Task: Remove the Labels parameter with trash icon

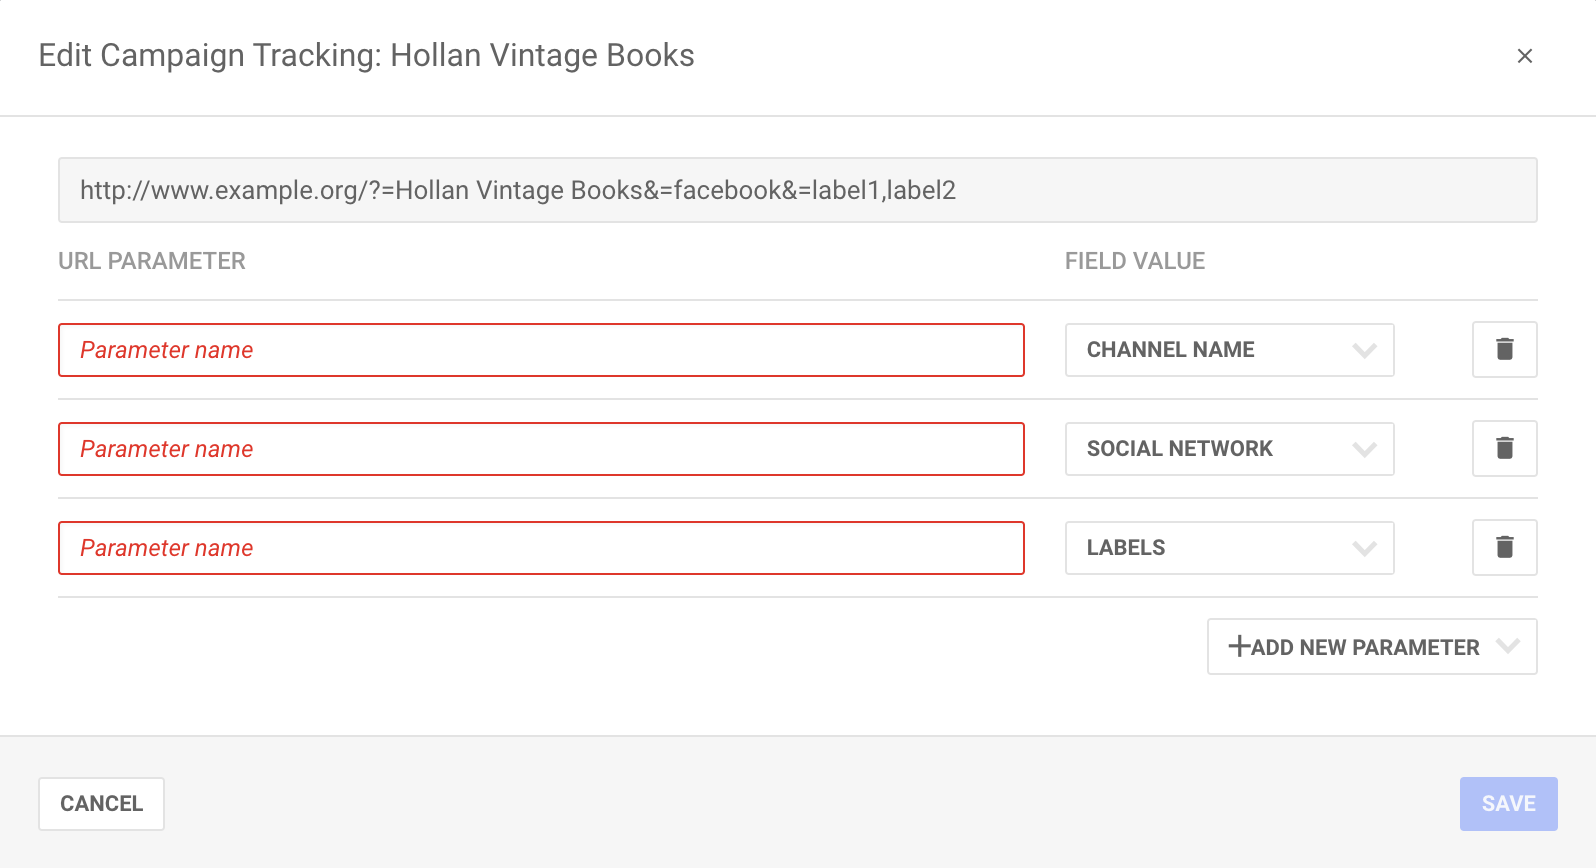Action: [1504, 547]
